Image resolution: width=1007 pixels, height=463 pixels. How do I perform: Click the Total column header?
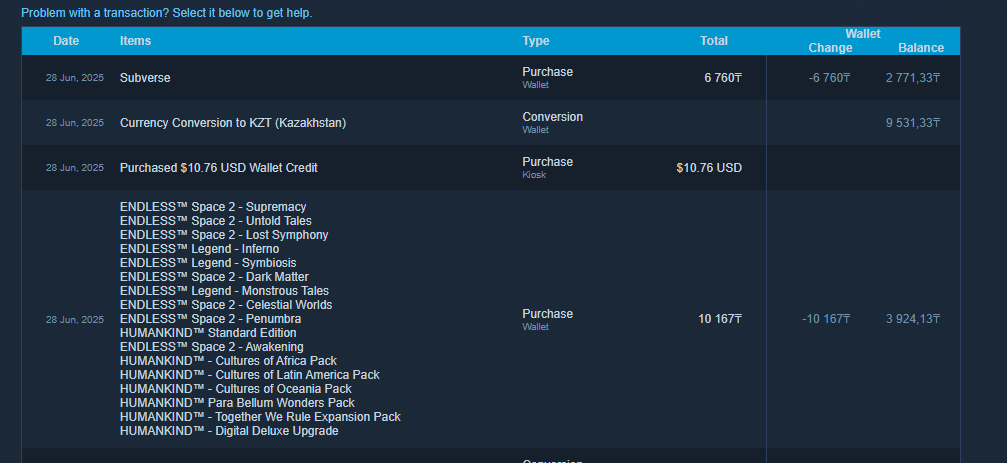pos(714,40)
